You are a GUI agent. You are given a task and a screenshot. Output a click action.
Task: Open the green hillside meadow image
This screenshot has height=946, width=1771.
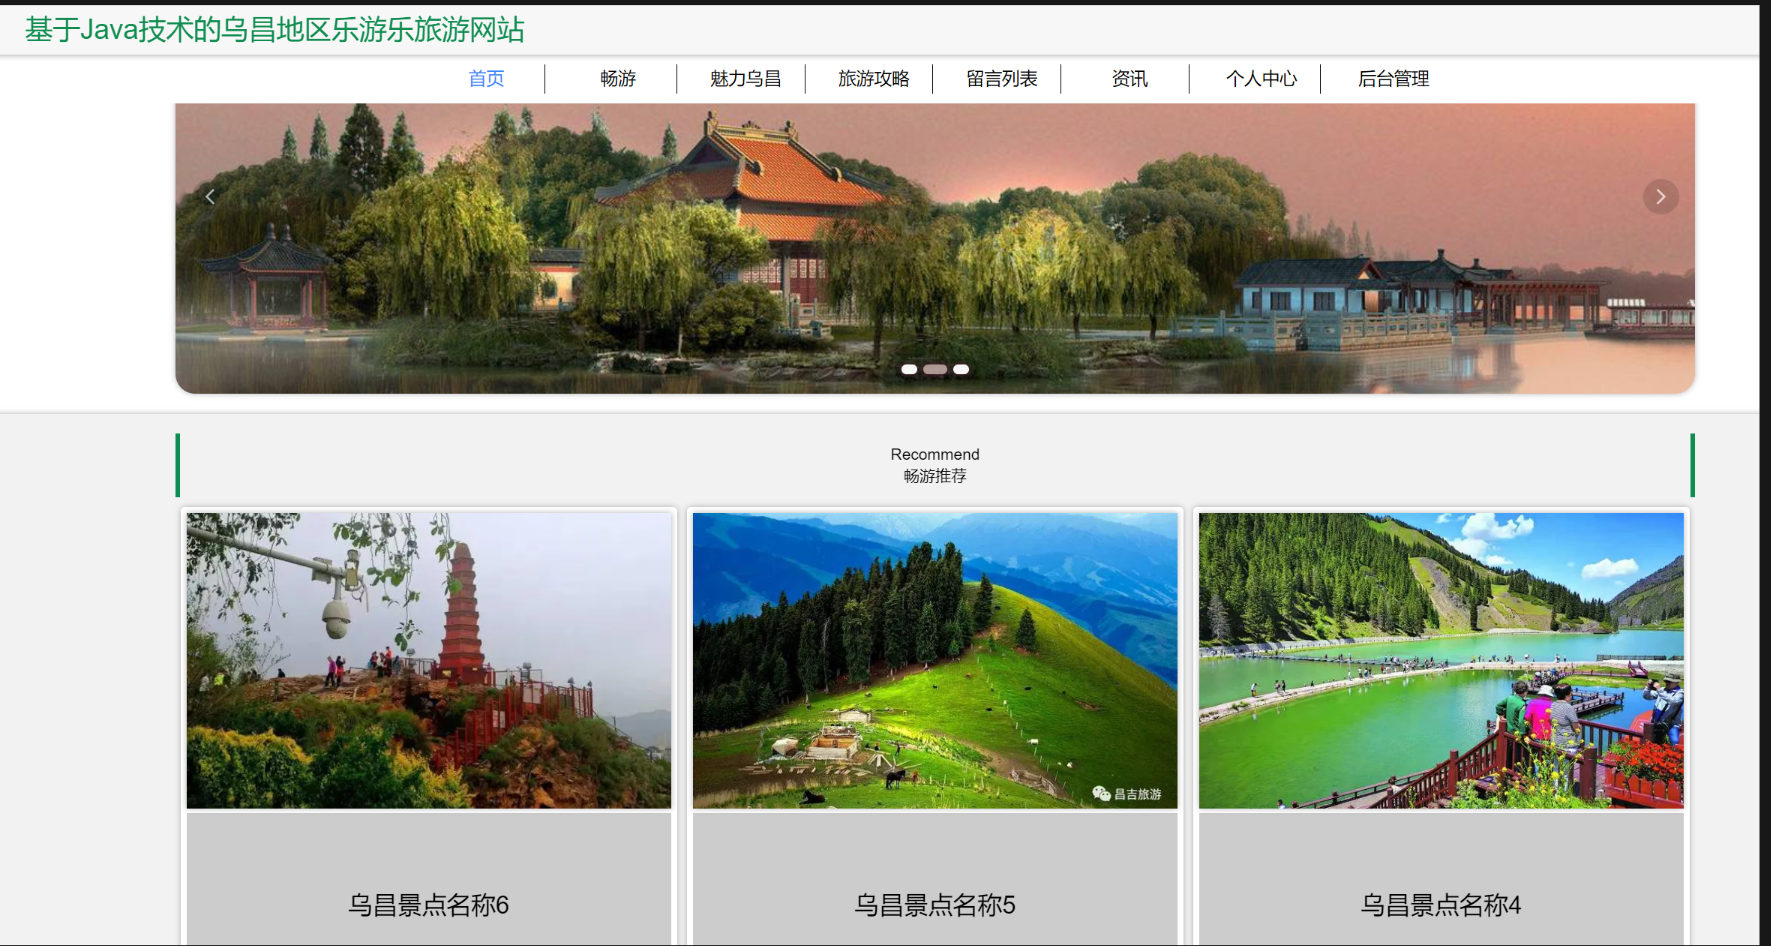coord(935,660)
